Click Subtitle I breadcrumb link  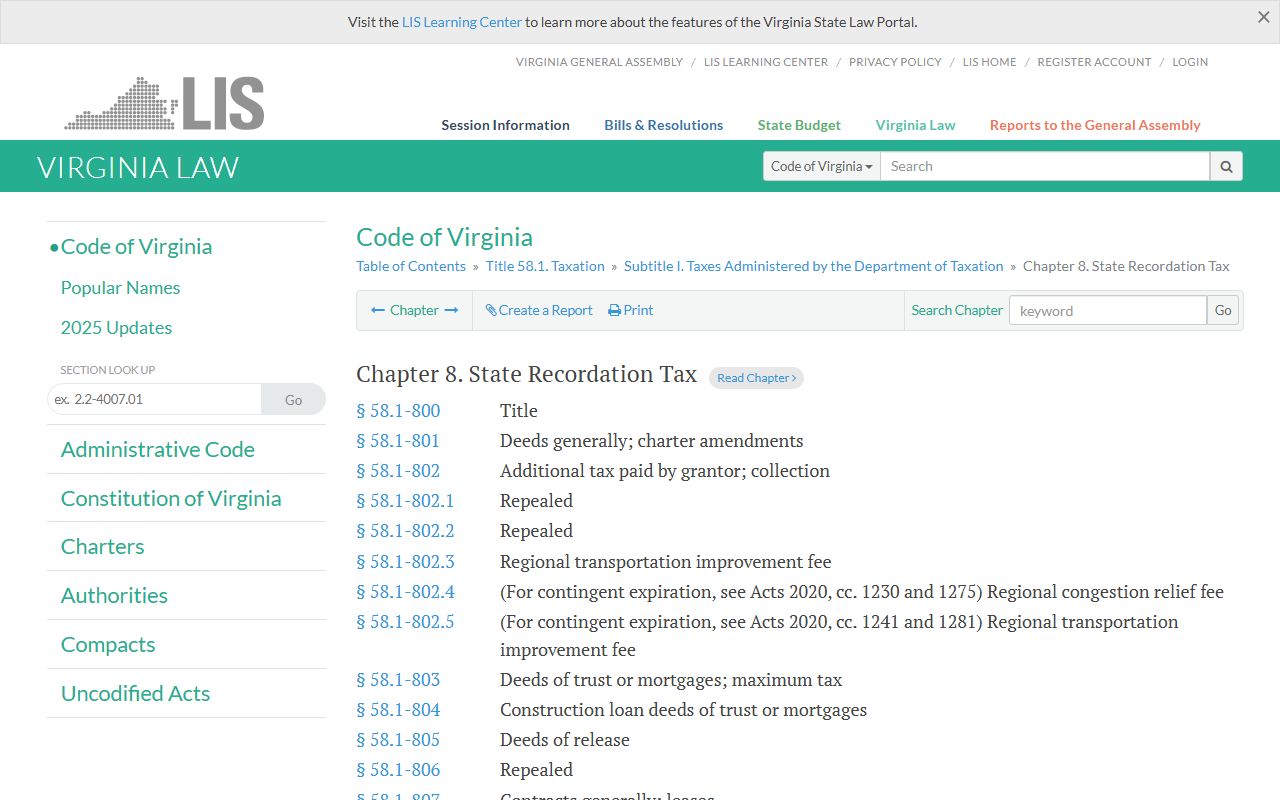coord(813,266)
